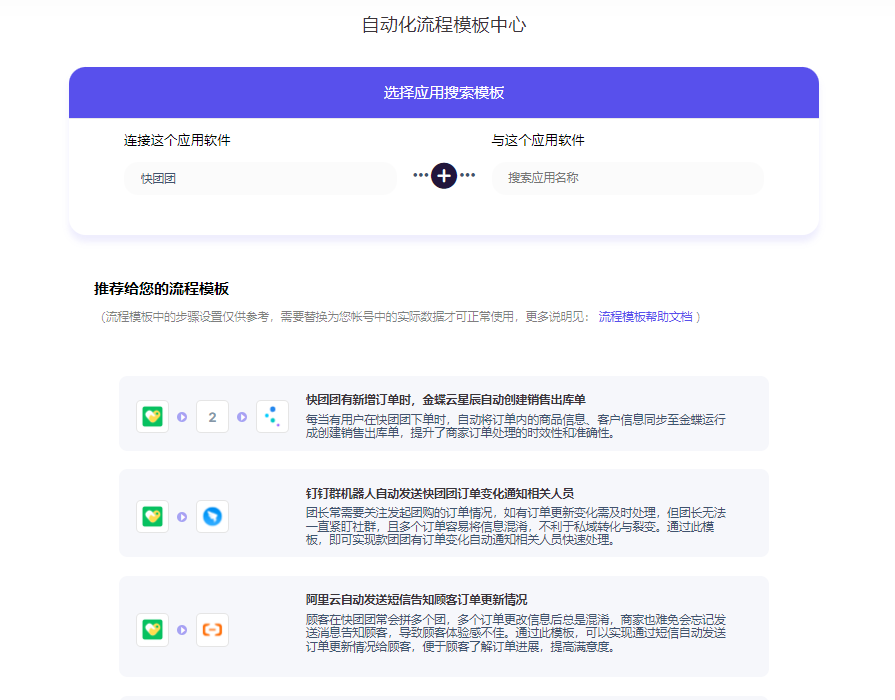Click the purple arrow in the 阿里云 row

[182, 630]
